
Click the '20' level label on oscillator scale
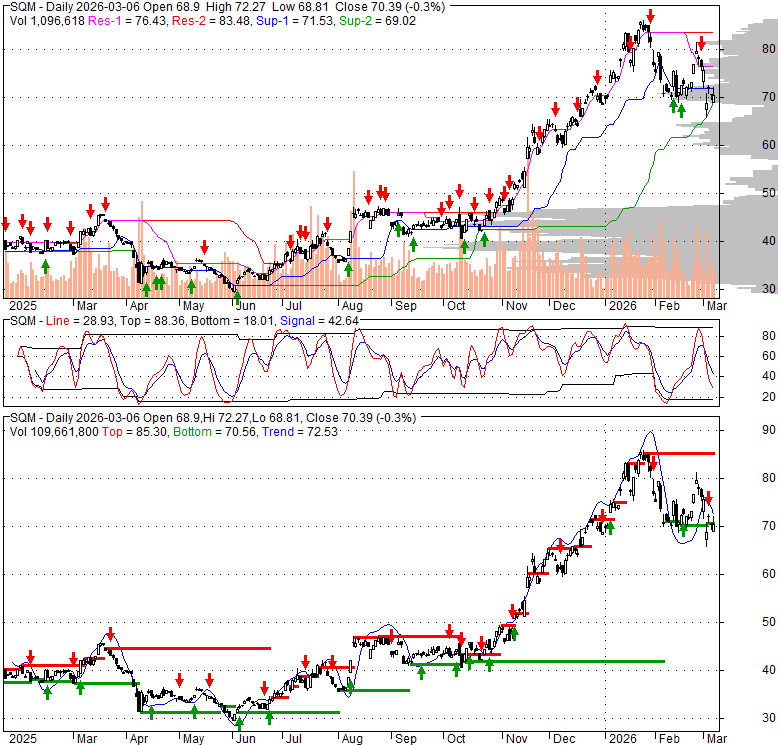[x=769, y=397]
